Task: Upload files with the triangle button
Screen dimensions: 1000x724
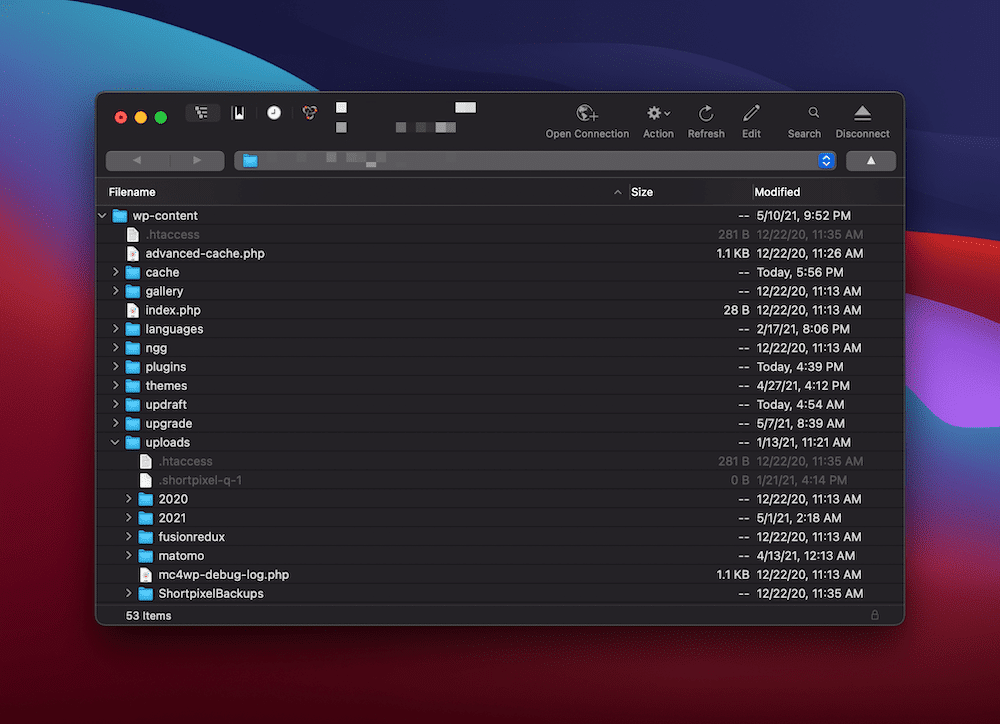Action: click(870, 160)
